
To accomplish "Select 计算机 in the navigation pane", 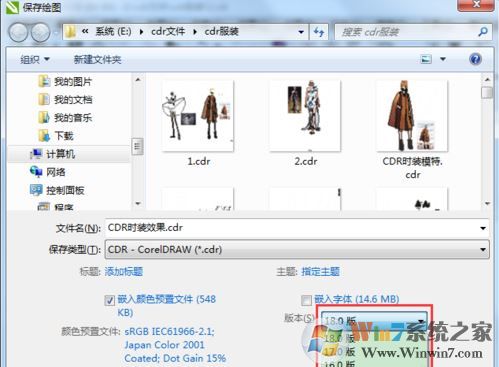I will (x=60, y=154).
